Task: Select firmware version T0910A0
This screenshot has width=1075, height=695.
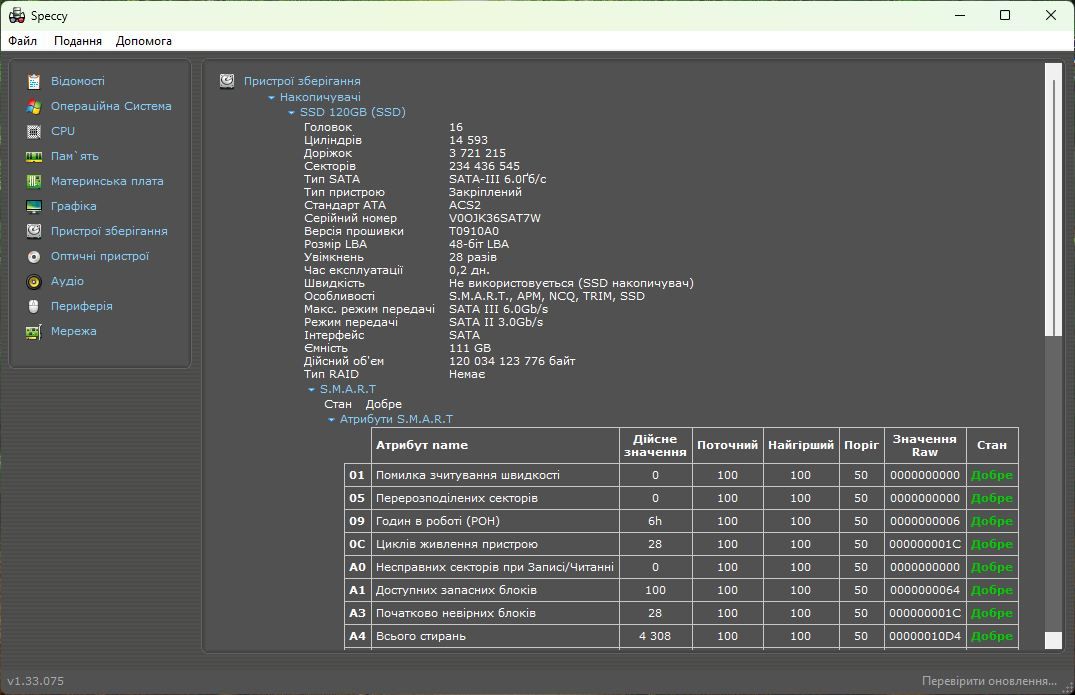Action: click(x=474, y=231)
